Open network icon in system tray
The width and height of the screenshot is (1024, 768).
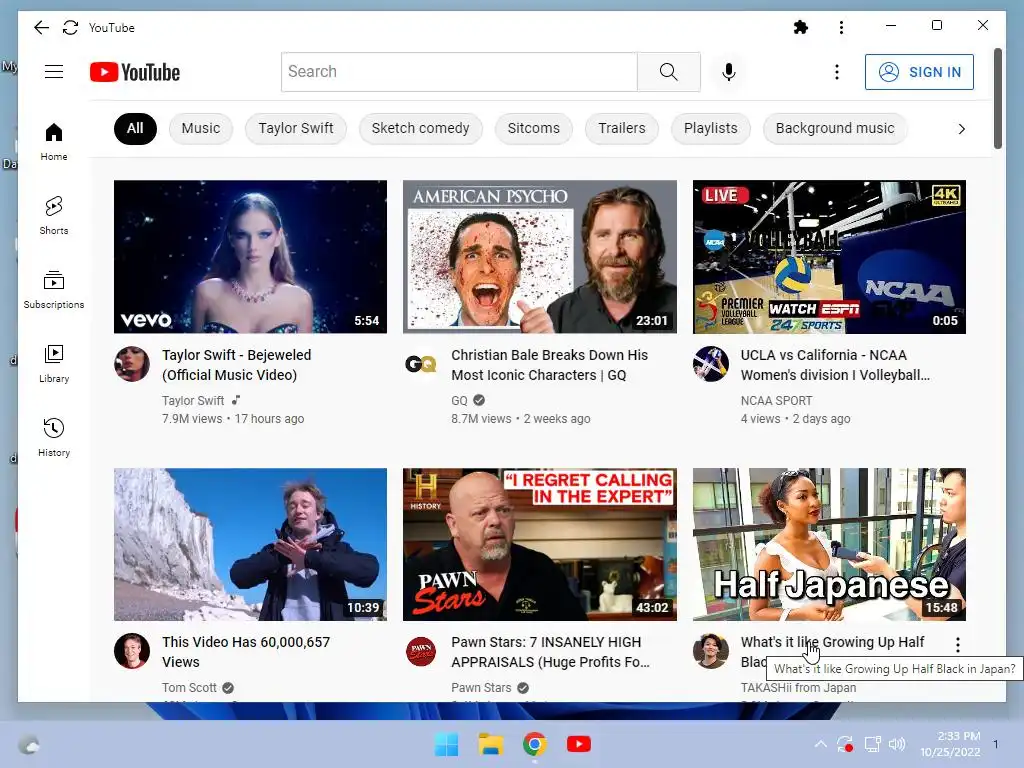[x=872, y=744]
